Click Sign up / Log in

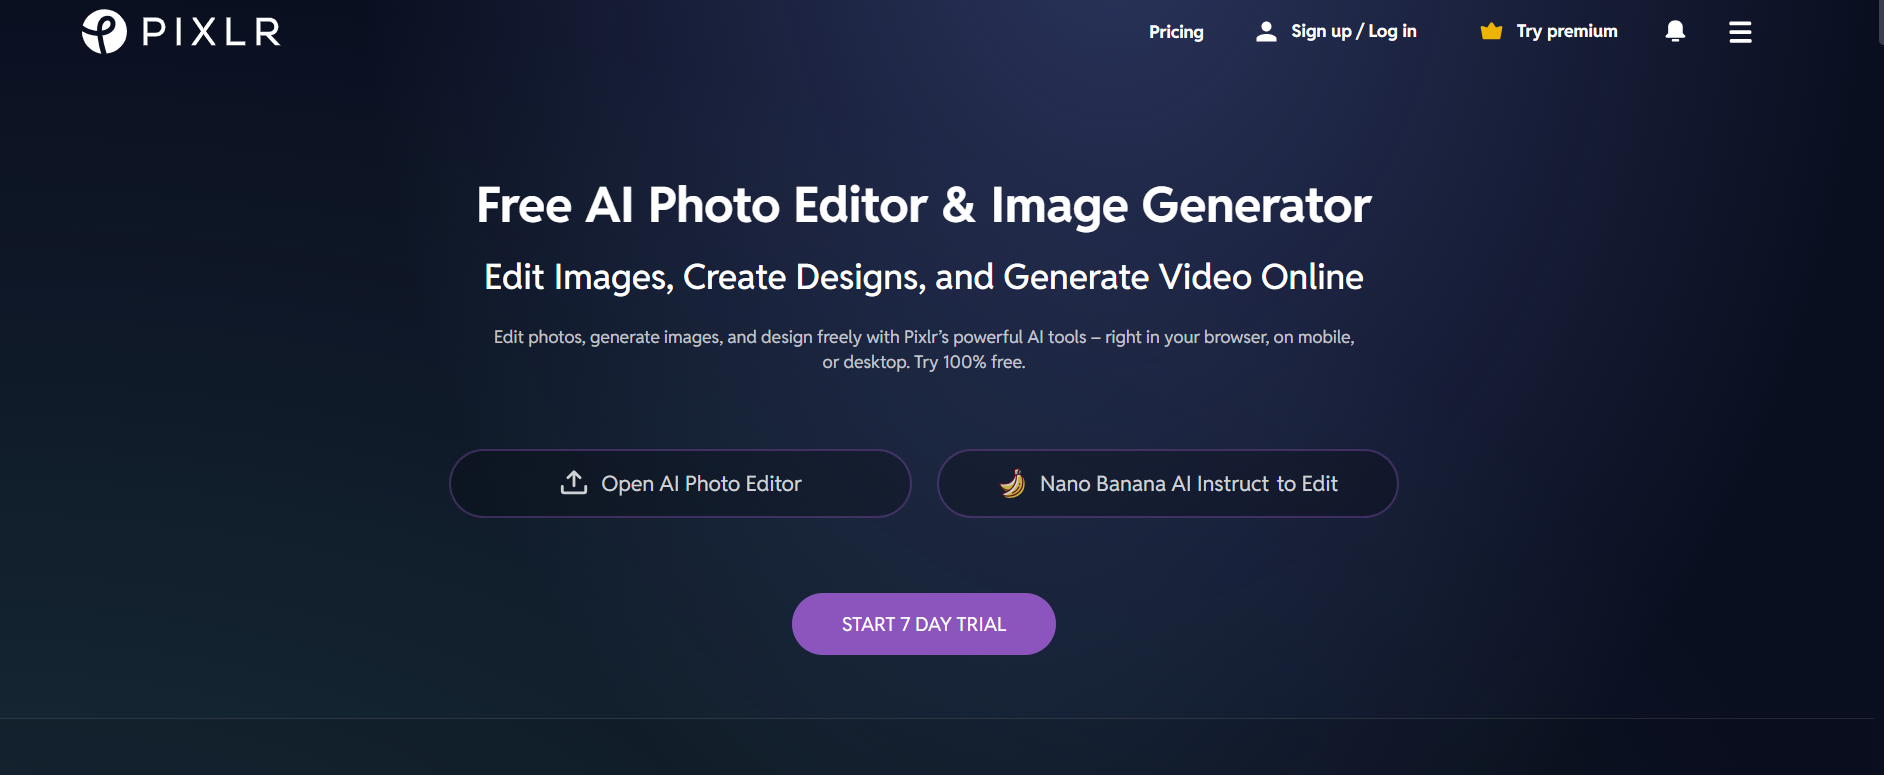[1353, 31]
